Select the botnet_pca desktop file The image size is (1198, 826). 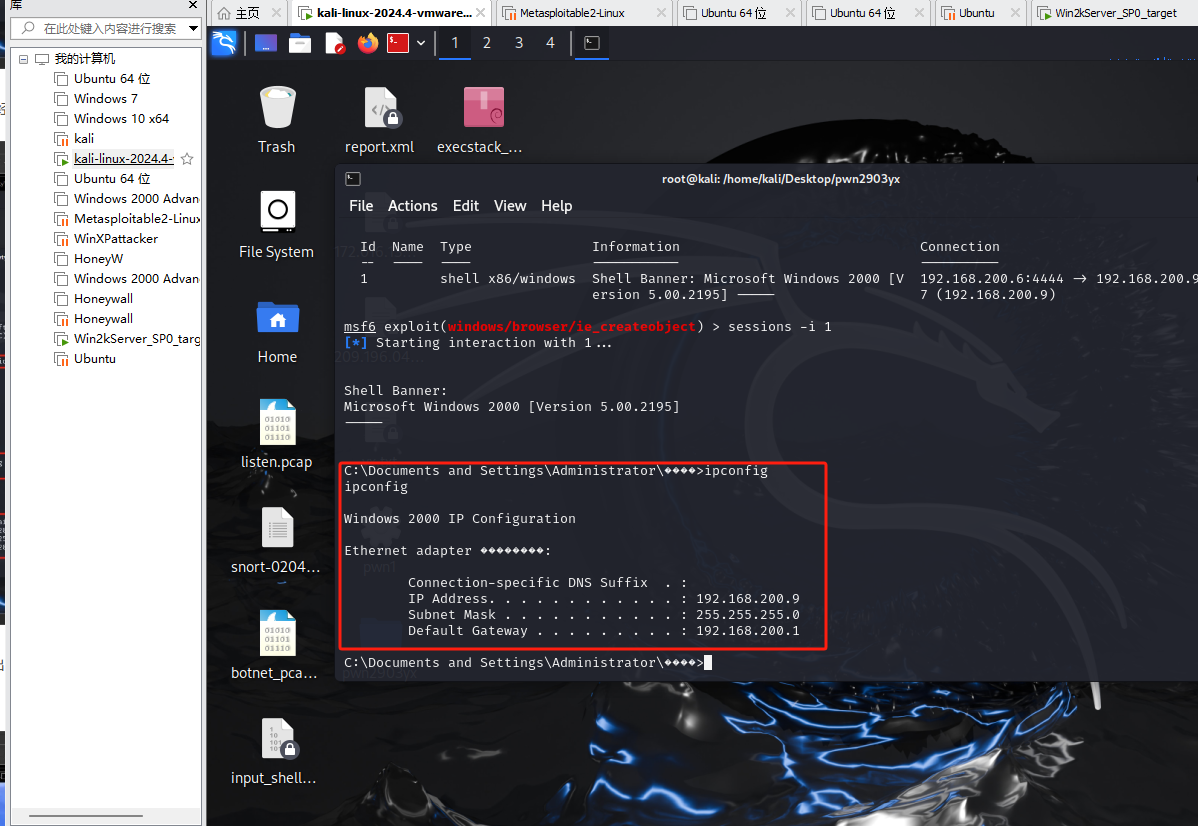(x=275, y=646)
